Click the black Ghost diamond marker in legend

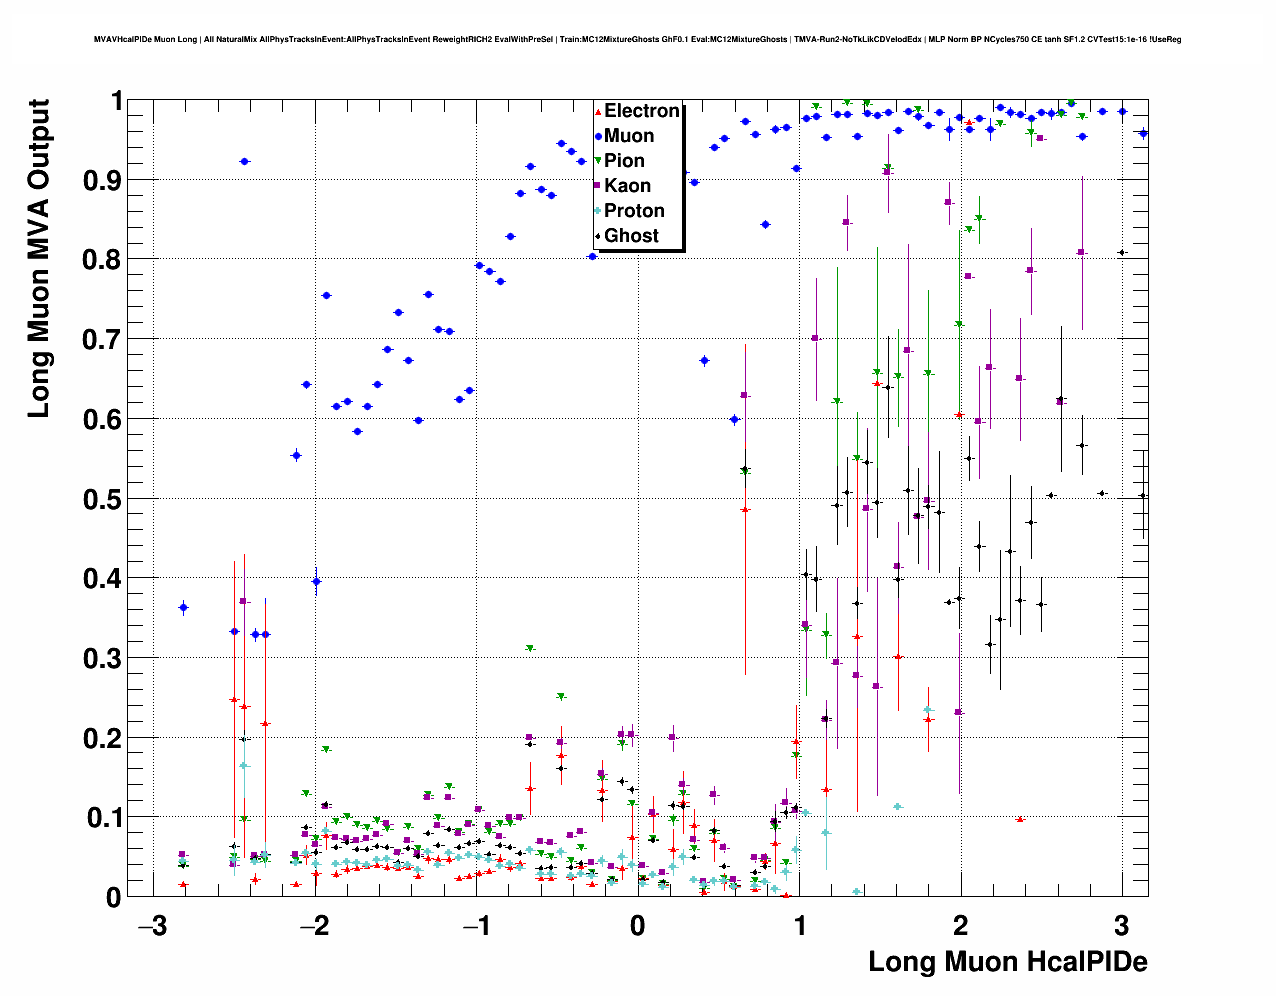pyautogui.click(x=598, y=236)
